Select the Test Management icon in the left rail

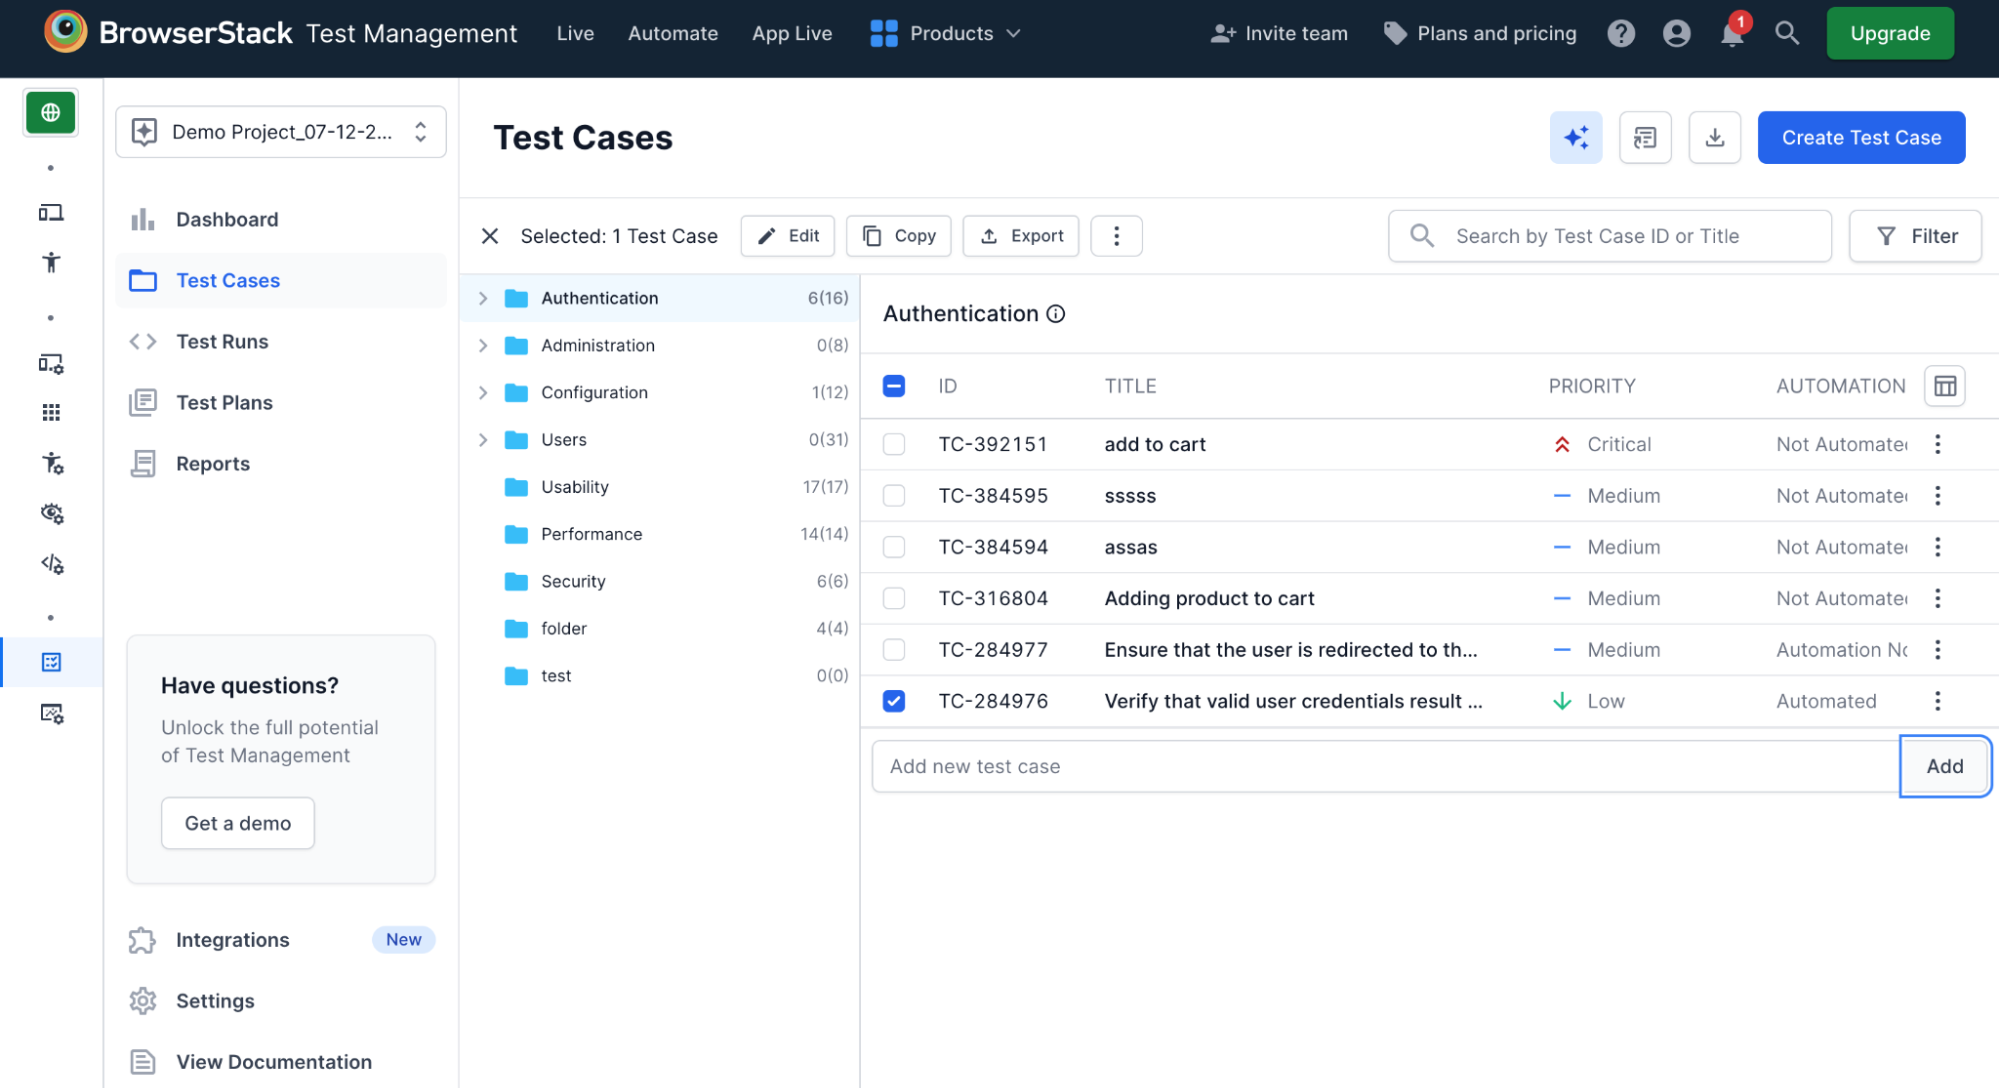coord(50,661)
